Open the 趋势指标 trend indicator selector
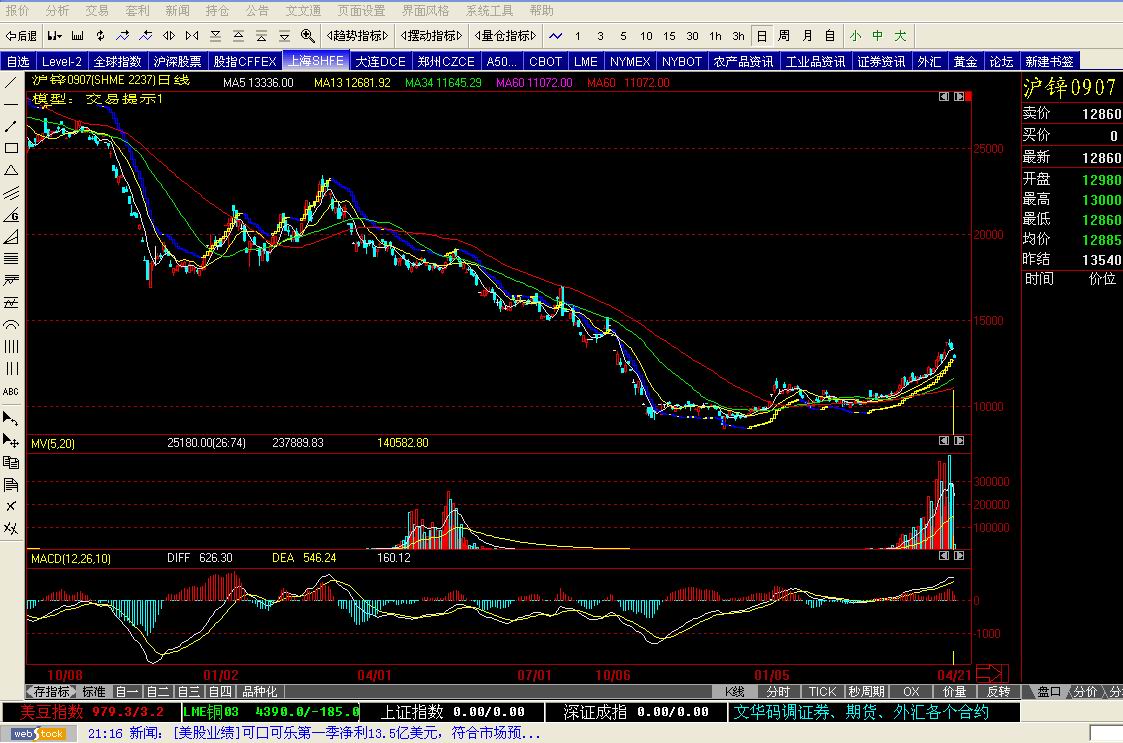This screenshot has height=743, width=1123. click(357, 36)
